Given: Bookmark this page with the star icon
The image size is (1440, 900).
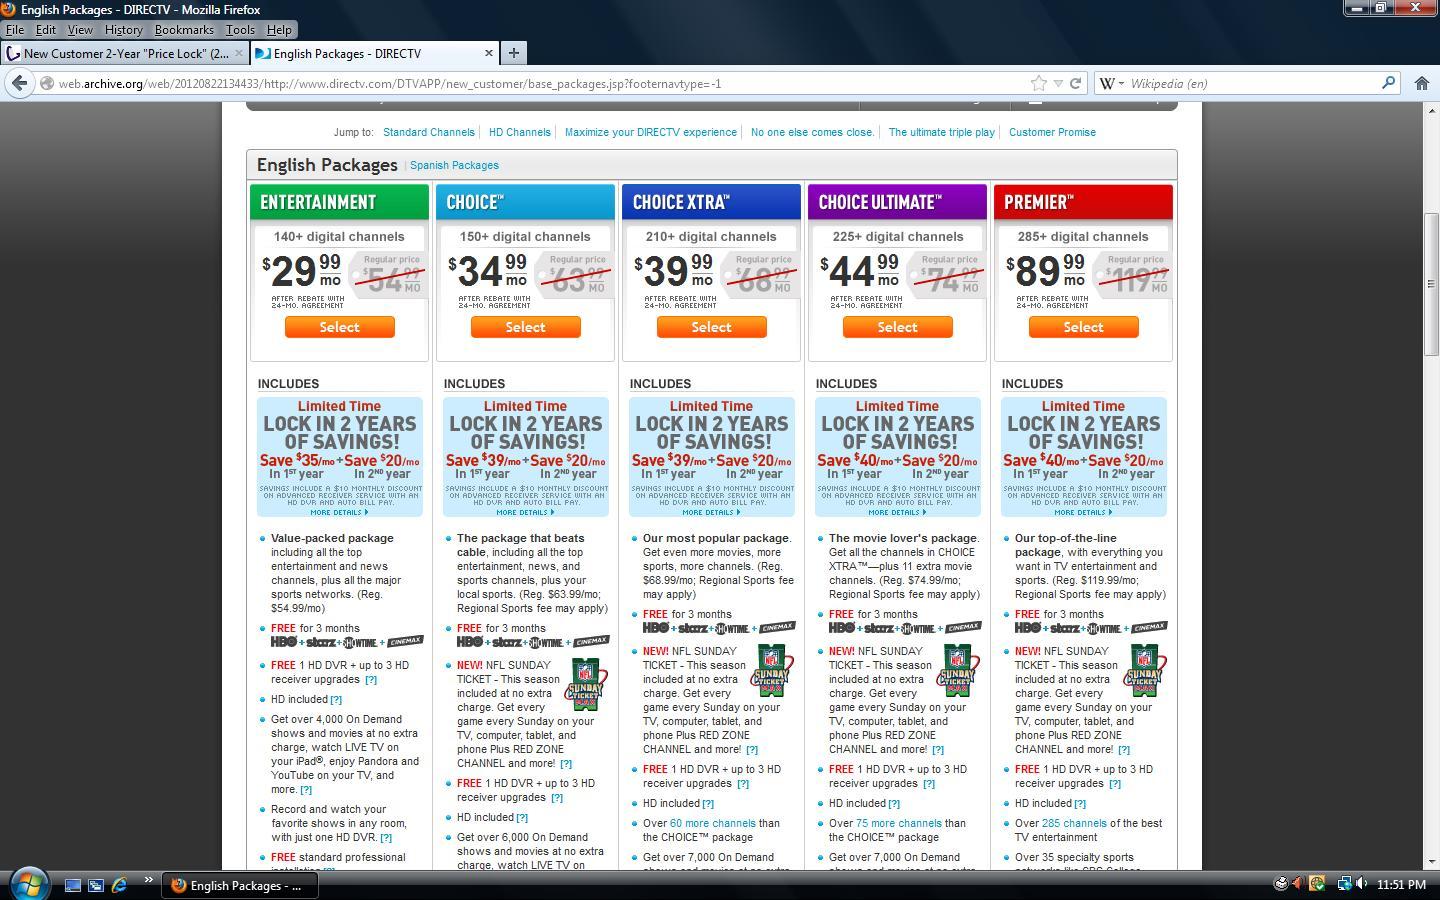Looking at the screenshot, I should tap(1039, 83).
